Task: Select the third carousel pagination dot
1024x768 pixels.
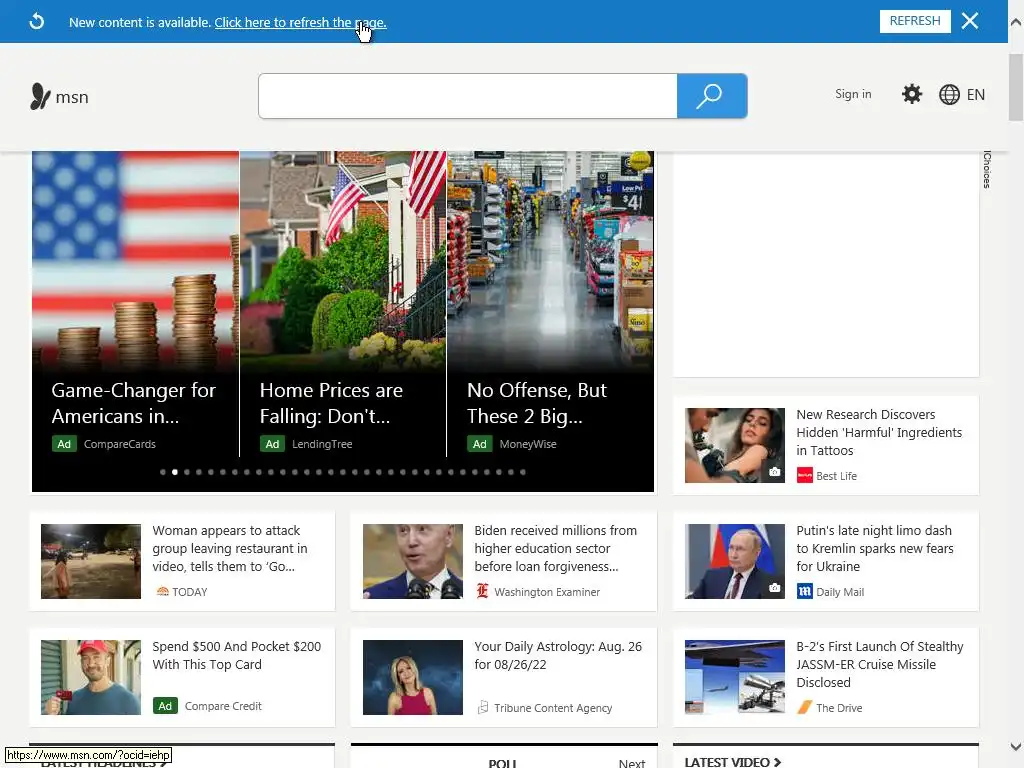Action: pos(187,472)
